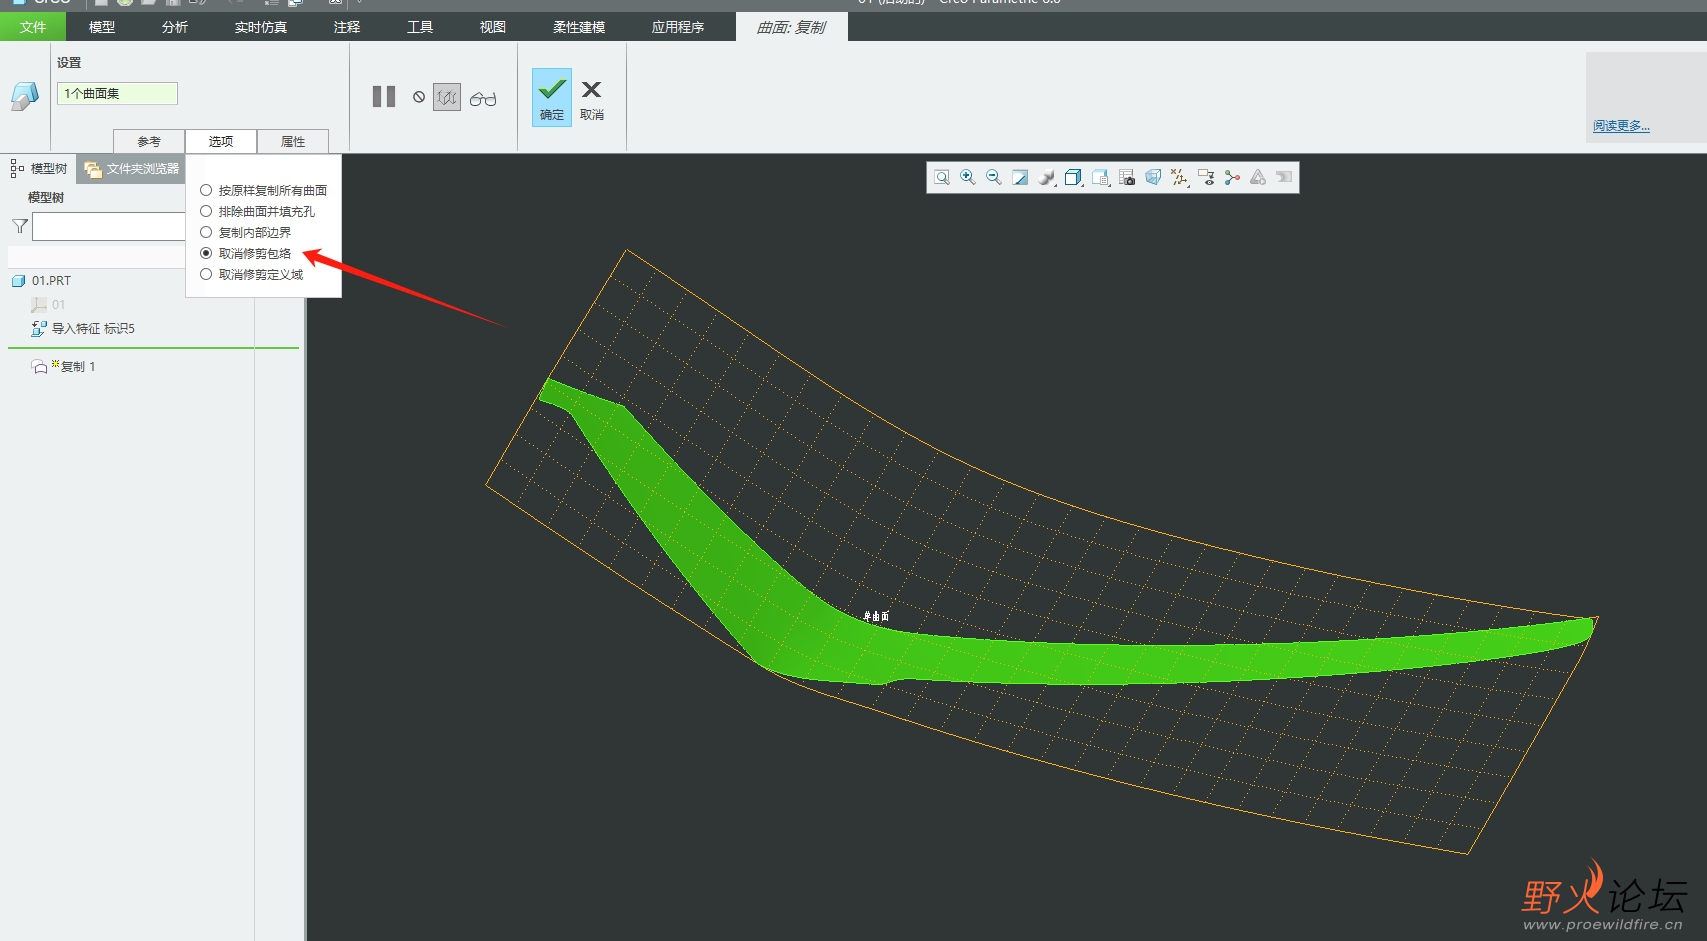The height and width of the screenshot is (941, 1707).
Task: Click the Zoom Out magnifier icon
Action: pos(994,178)
